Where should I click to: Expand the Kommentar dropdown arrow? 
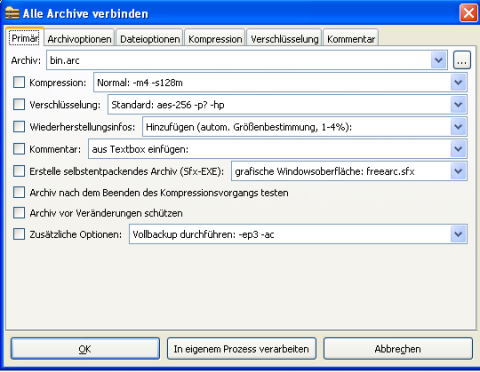click(459, 149)
